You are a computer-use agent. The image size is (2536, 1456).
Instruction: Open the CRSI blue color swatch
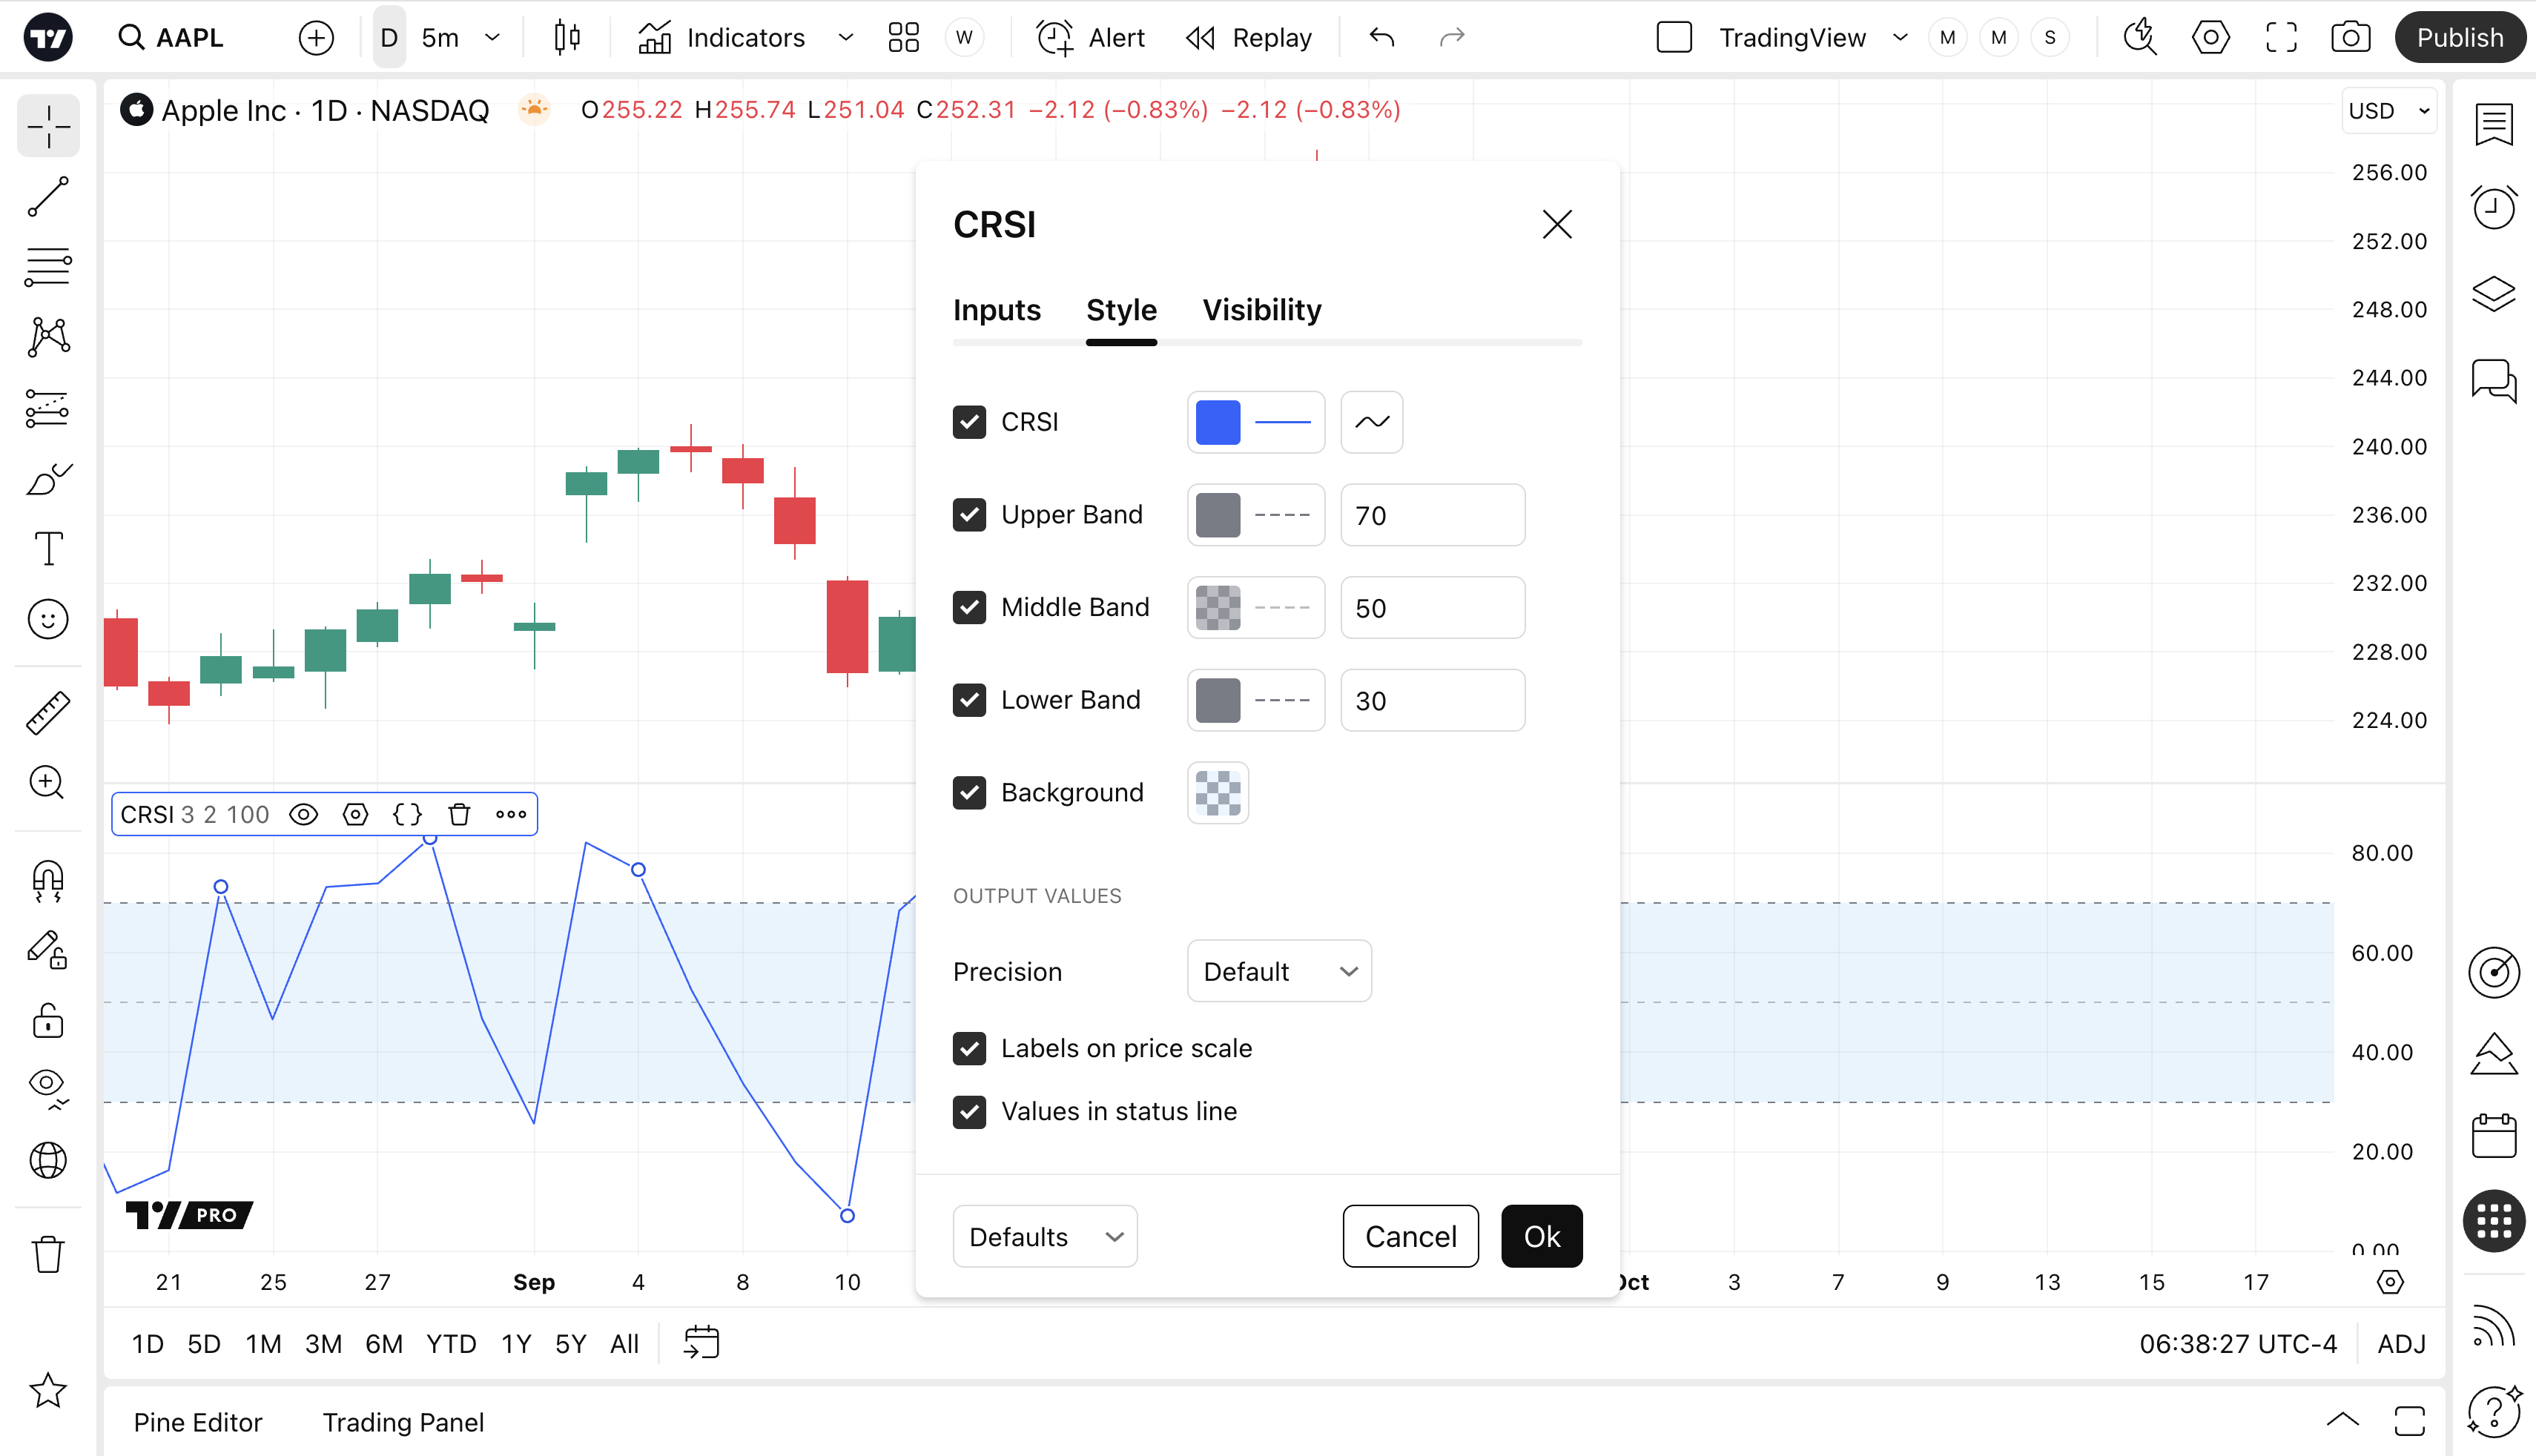click(1217, 422)
